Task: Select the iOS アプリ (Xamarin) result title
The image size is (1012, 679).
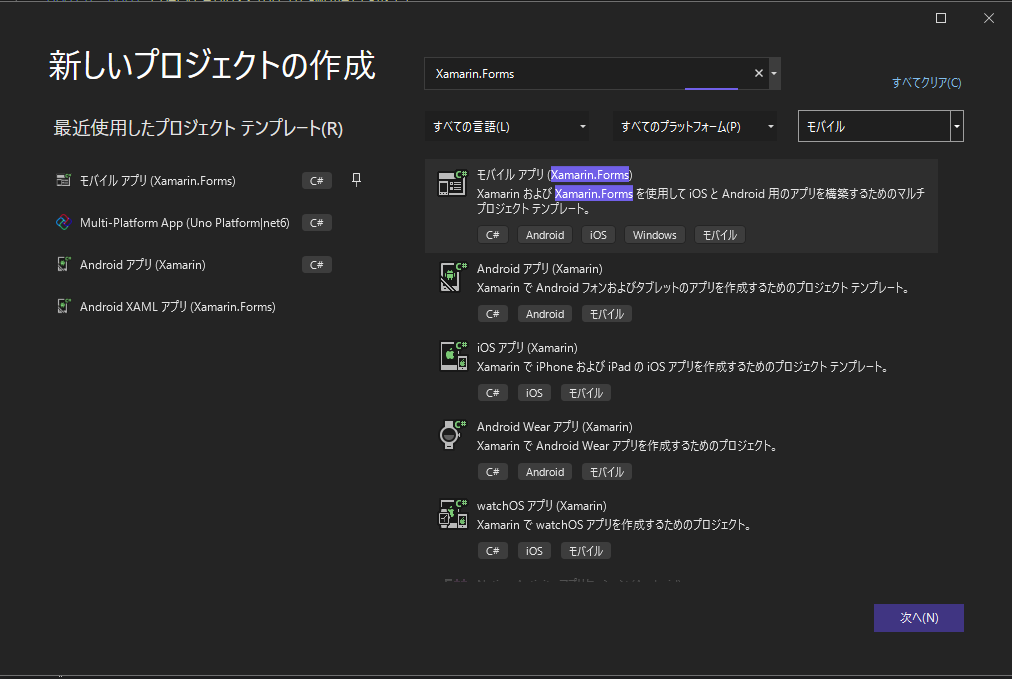Action: (x=527, y=347)
